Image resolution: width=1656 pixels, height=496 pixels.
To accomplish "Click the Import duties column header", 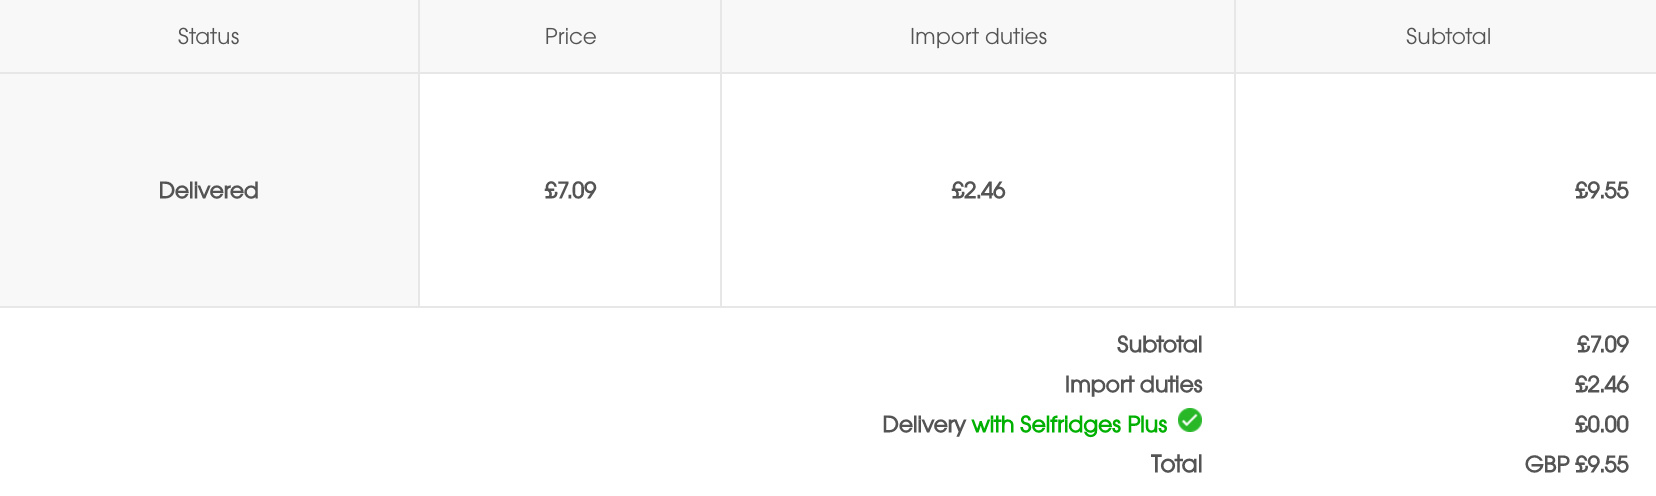I will point(978,37).
